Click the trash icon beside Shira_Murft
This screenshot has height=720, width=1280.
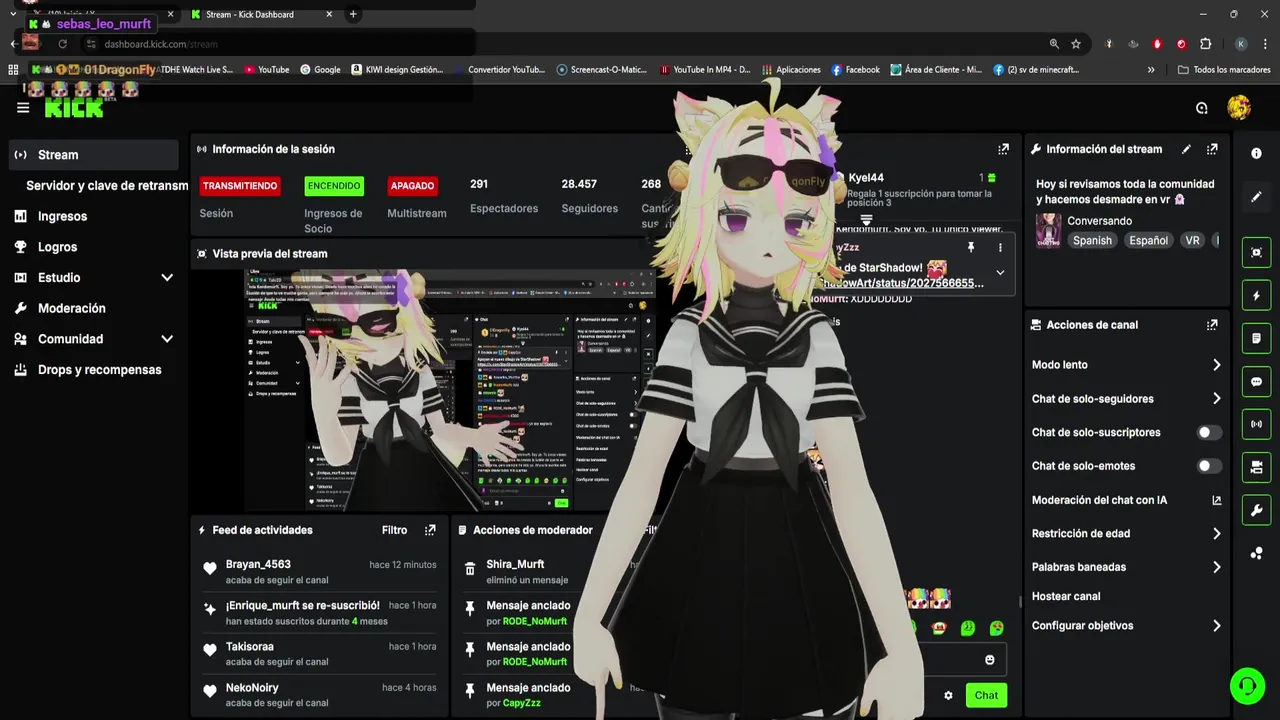click(470, 568)
